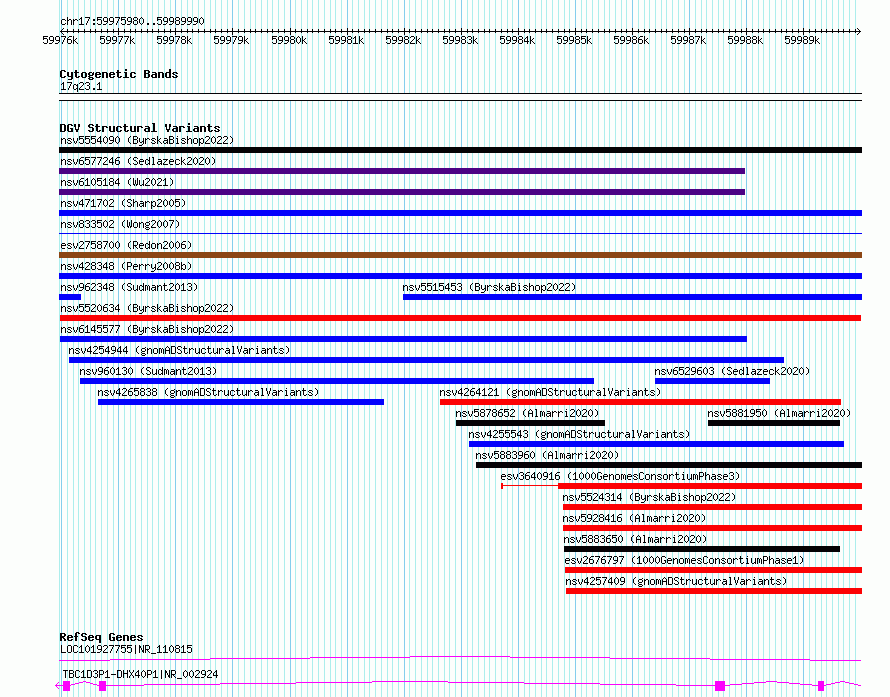
Task: Click the red nsv4264121 variant bar
Action: click(640, 402)
